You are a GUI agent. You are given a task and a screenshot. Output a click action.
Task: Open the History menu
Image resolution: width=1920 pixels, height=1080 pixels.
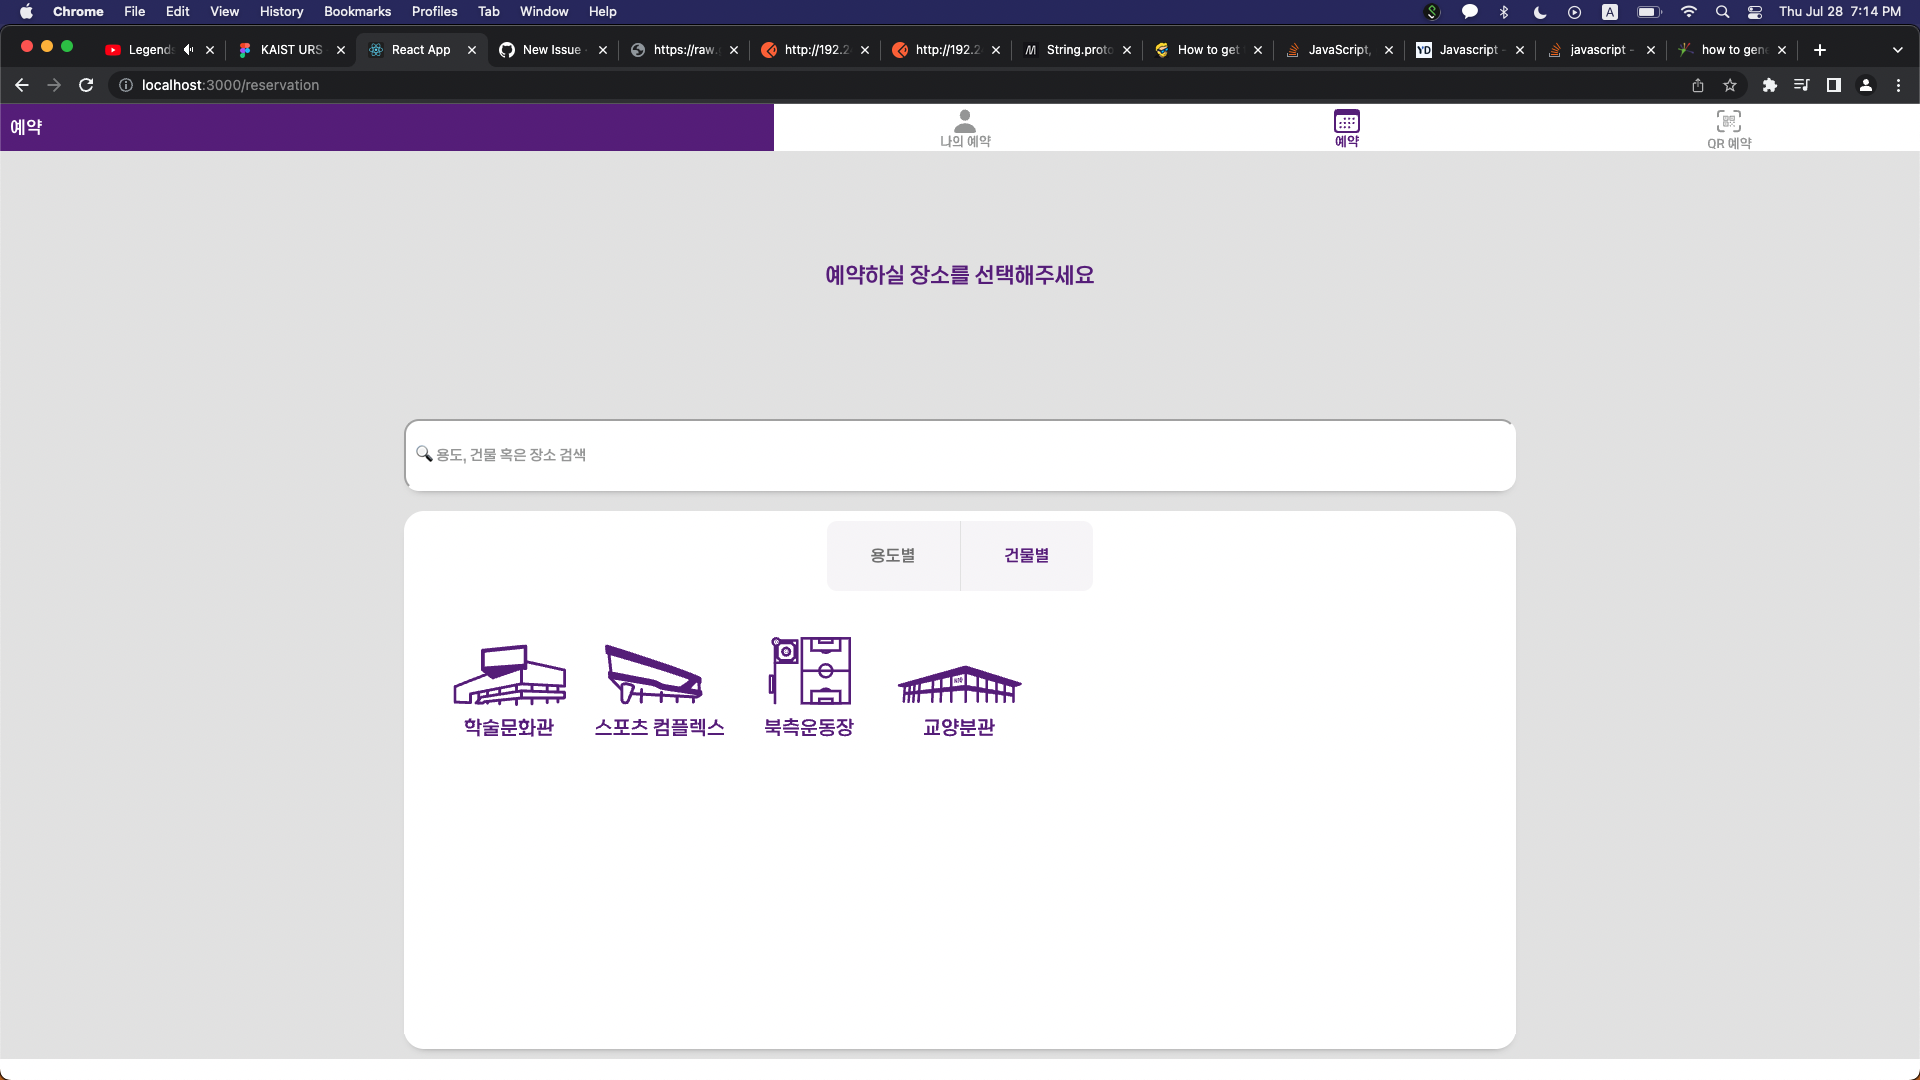pyautogui.click(x=281, y=11)
